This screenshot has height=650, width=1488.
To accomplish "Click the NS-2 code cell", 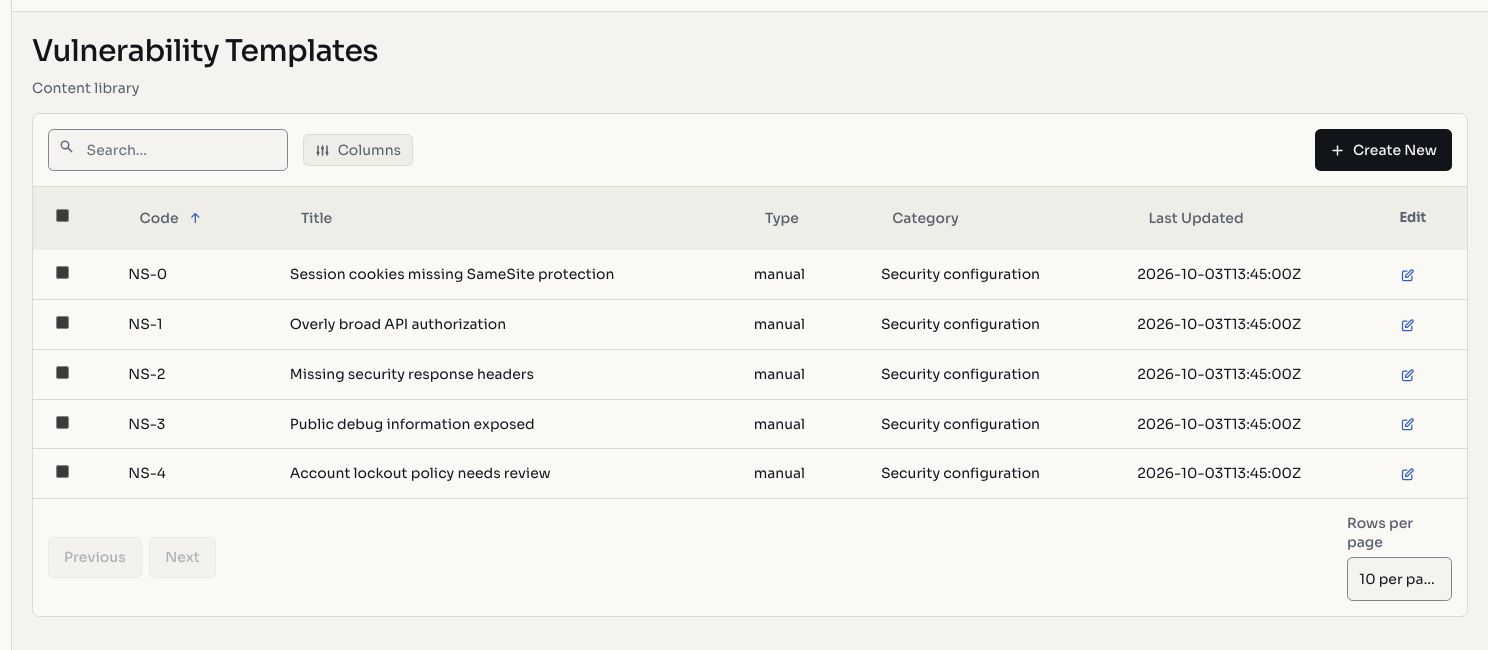I will click(147, 374).
